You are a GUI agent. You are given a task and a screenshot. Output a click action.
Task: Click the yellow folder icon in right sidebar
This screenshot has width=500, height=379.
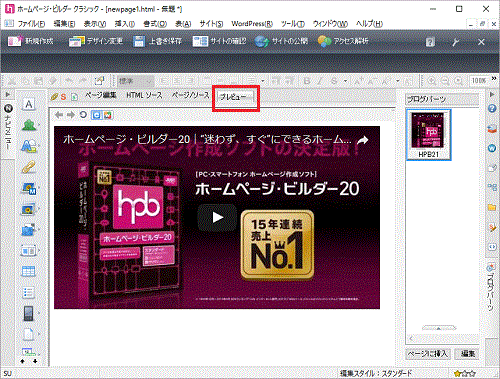coord(492,207)
